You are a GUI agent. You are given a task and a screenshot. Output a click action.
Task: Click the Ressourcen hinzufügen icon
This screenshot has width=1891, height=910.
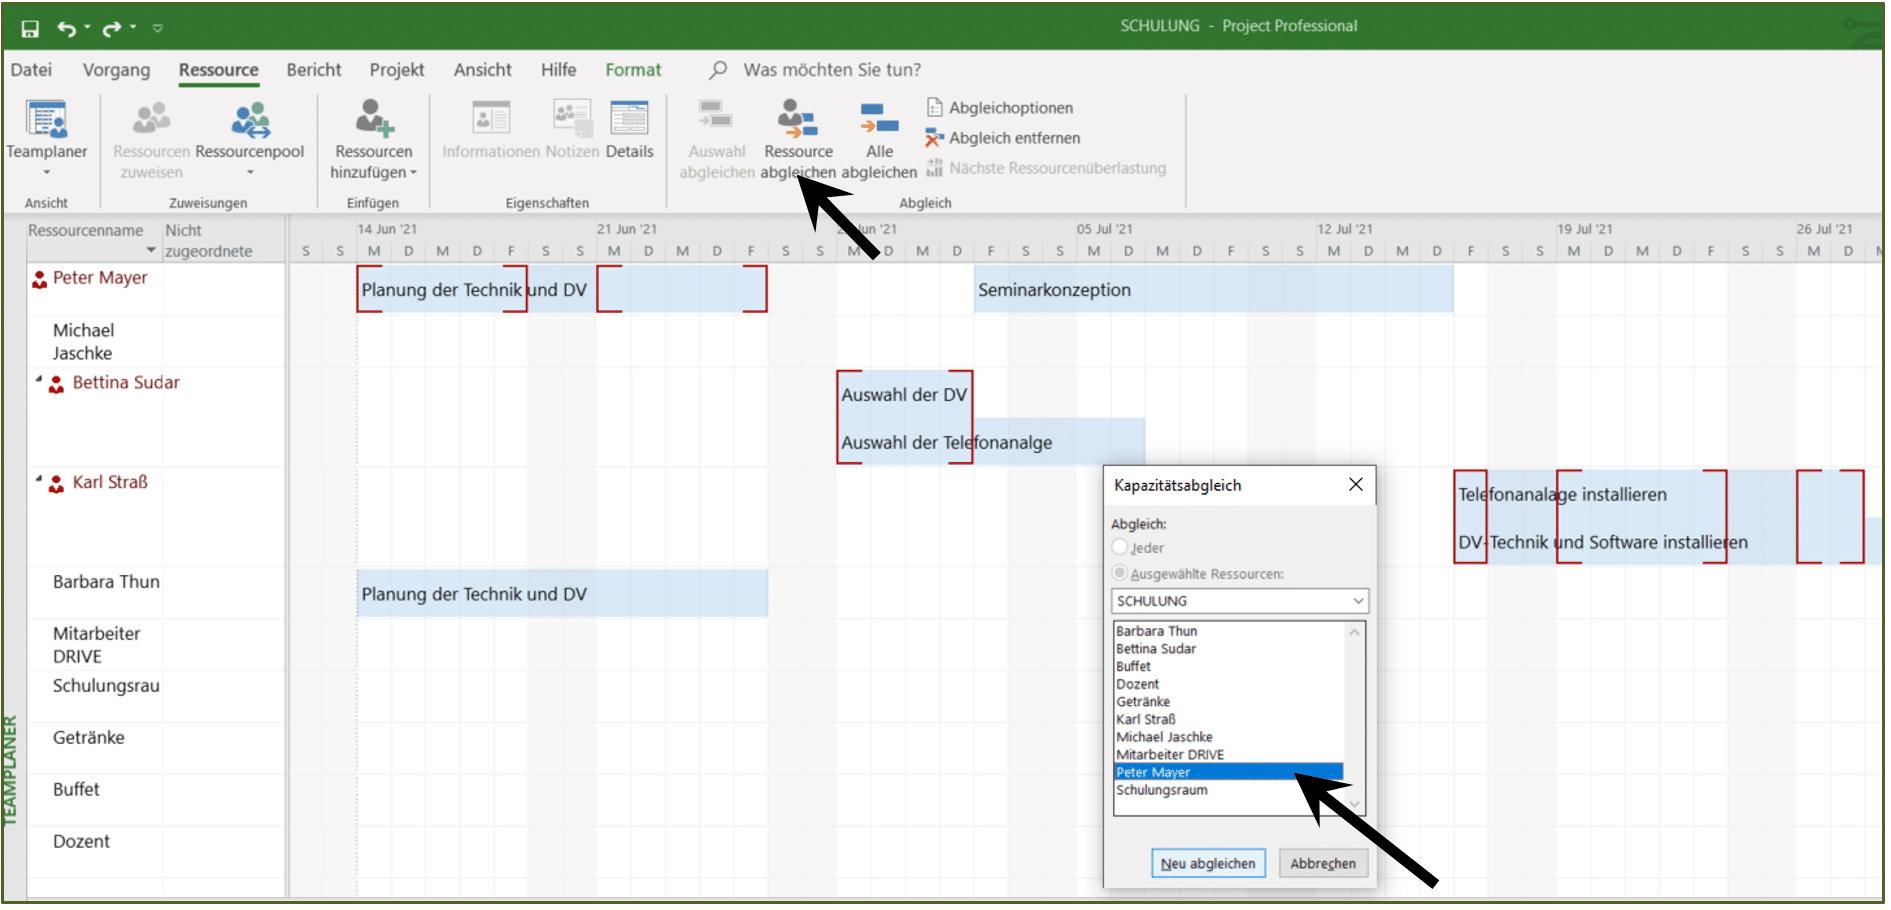[x=374, y=119]
